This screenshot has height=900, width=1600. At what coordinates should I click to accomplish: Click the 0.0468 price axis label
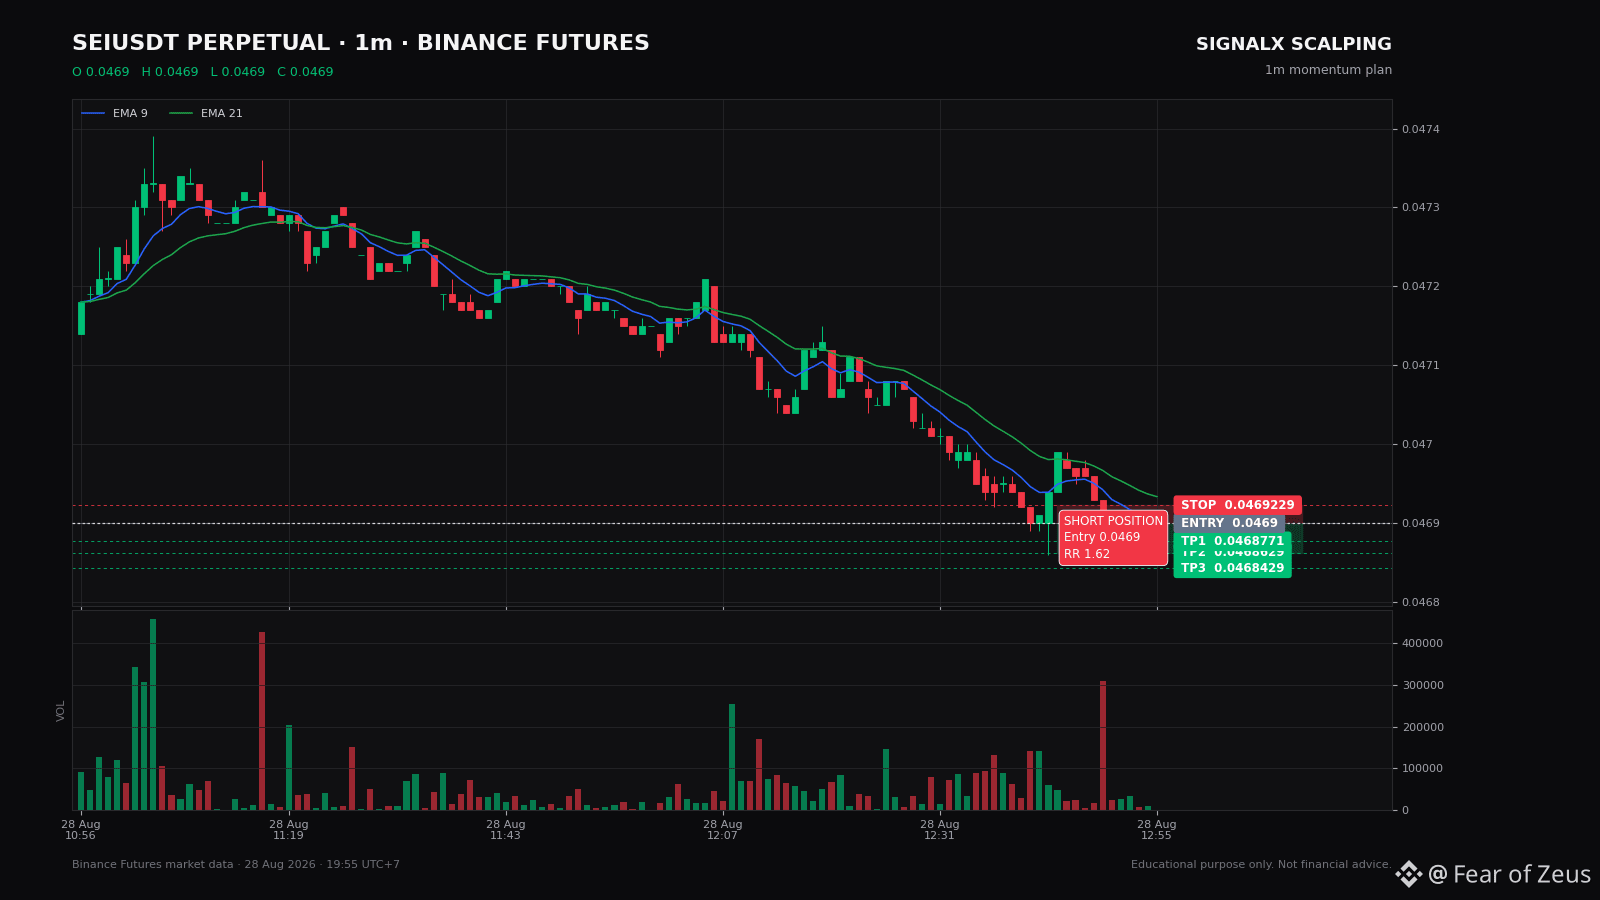coord(1420,602)
